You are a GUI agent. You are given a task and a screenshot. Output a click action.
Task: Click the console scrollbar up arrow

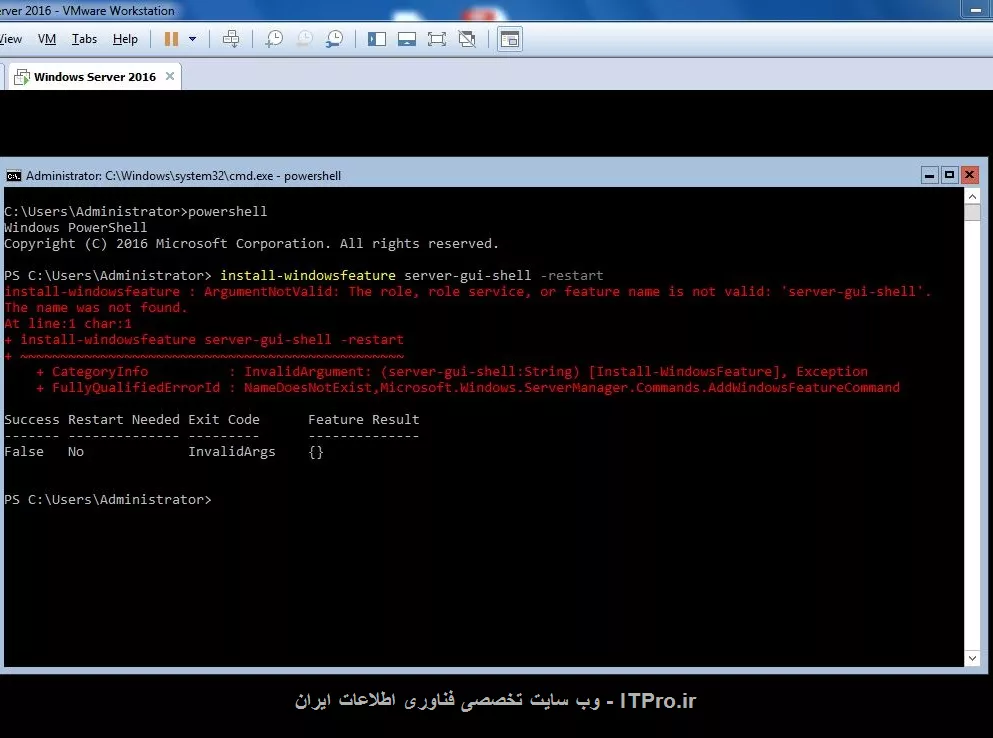click(972, 197)
